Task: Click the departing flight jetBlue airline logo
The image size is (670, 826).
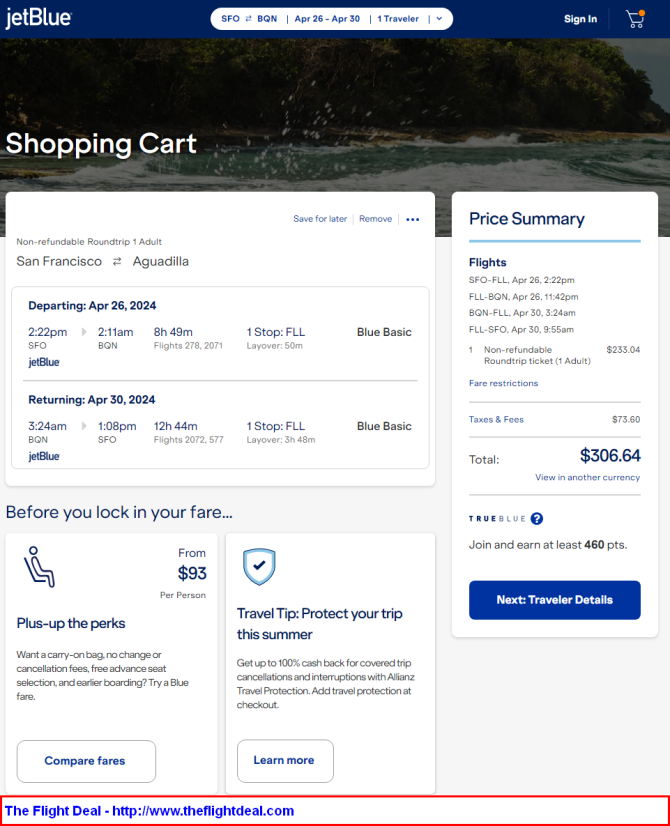Action: 44,362
